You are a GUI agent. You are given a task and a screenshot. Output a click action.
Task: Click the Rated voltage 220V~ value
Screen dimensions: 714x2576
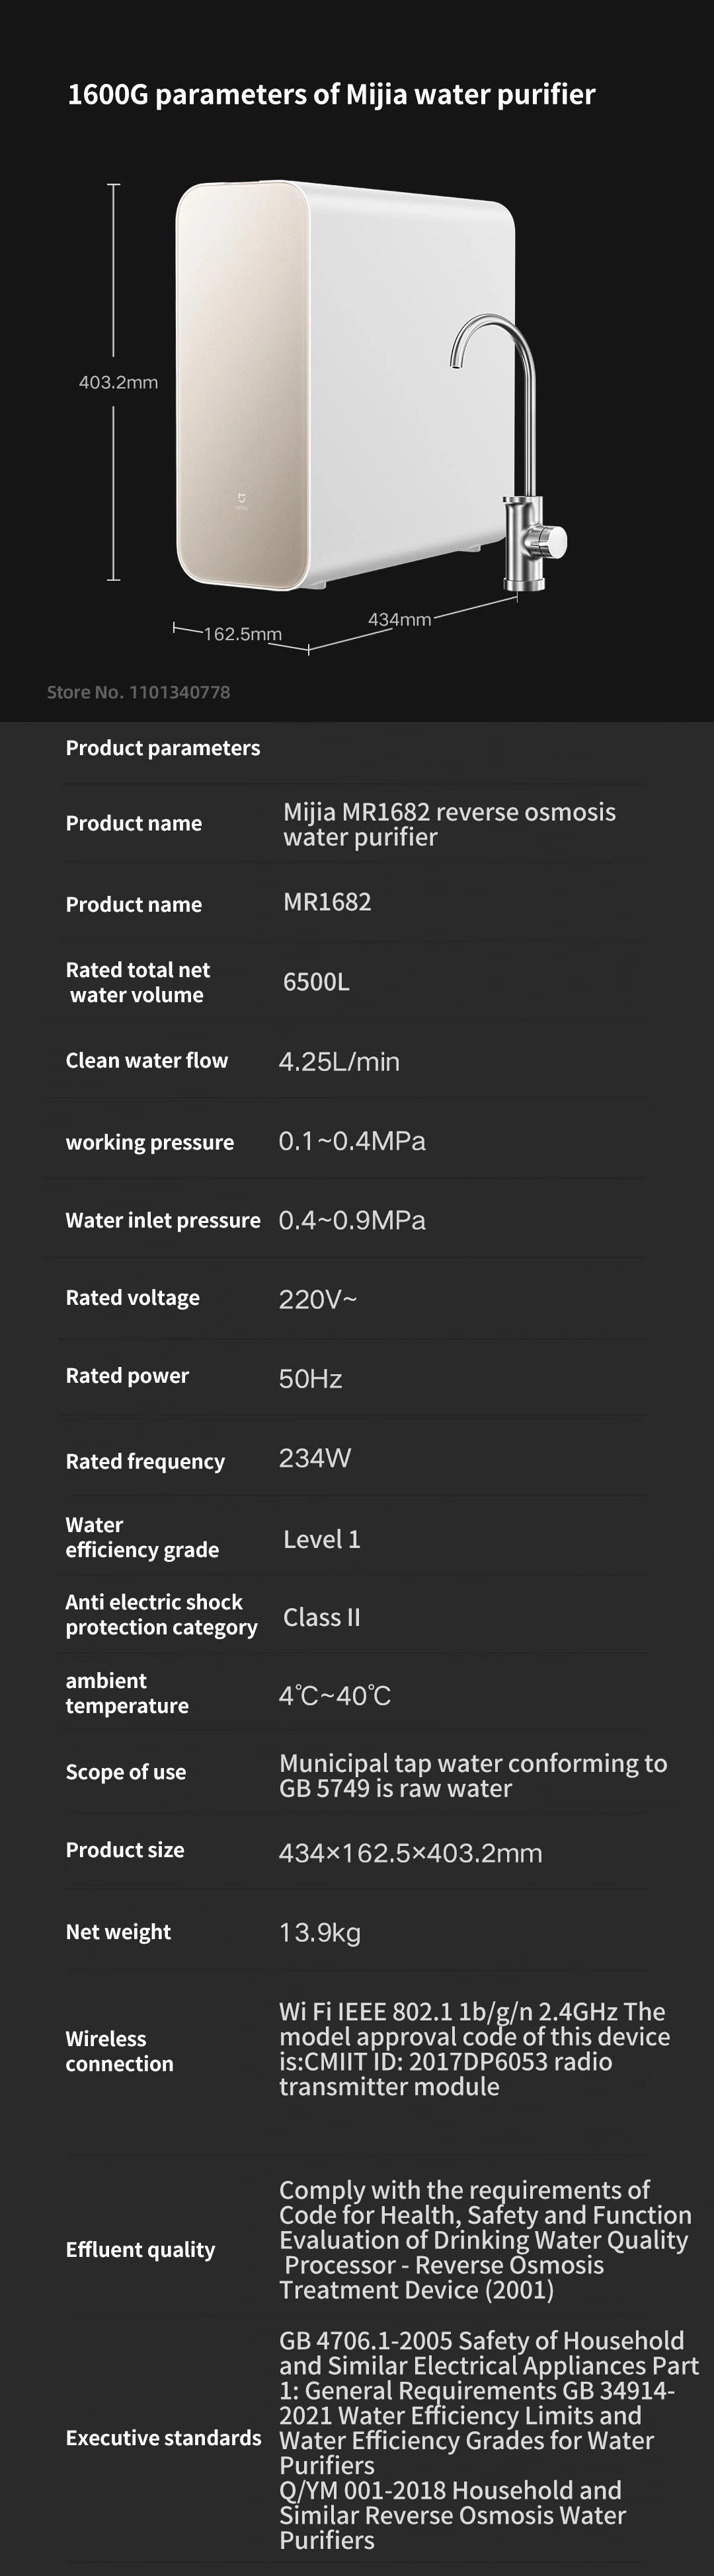(x=317, y=1299)
